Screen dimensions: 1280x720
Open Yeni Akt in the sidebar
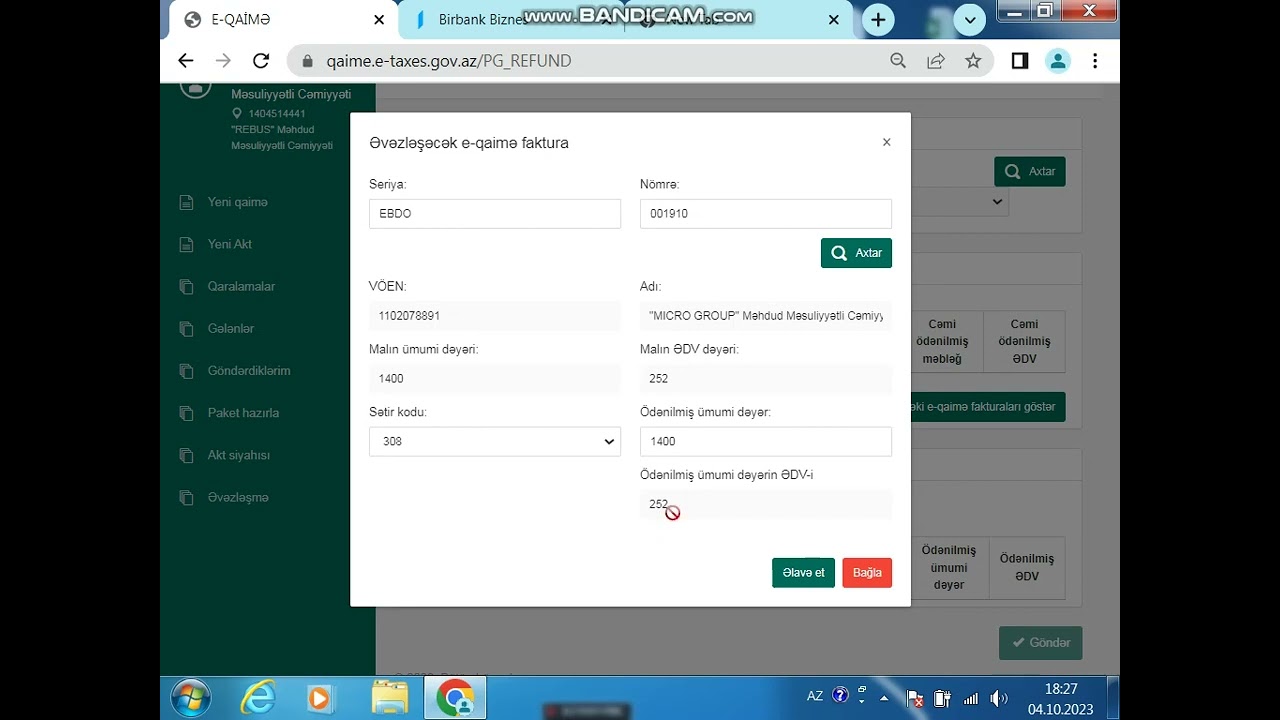click(x=229, y=244)
